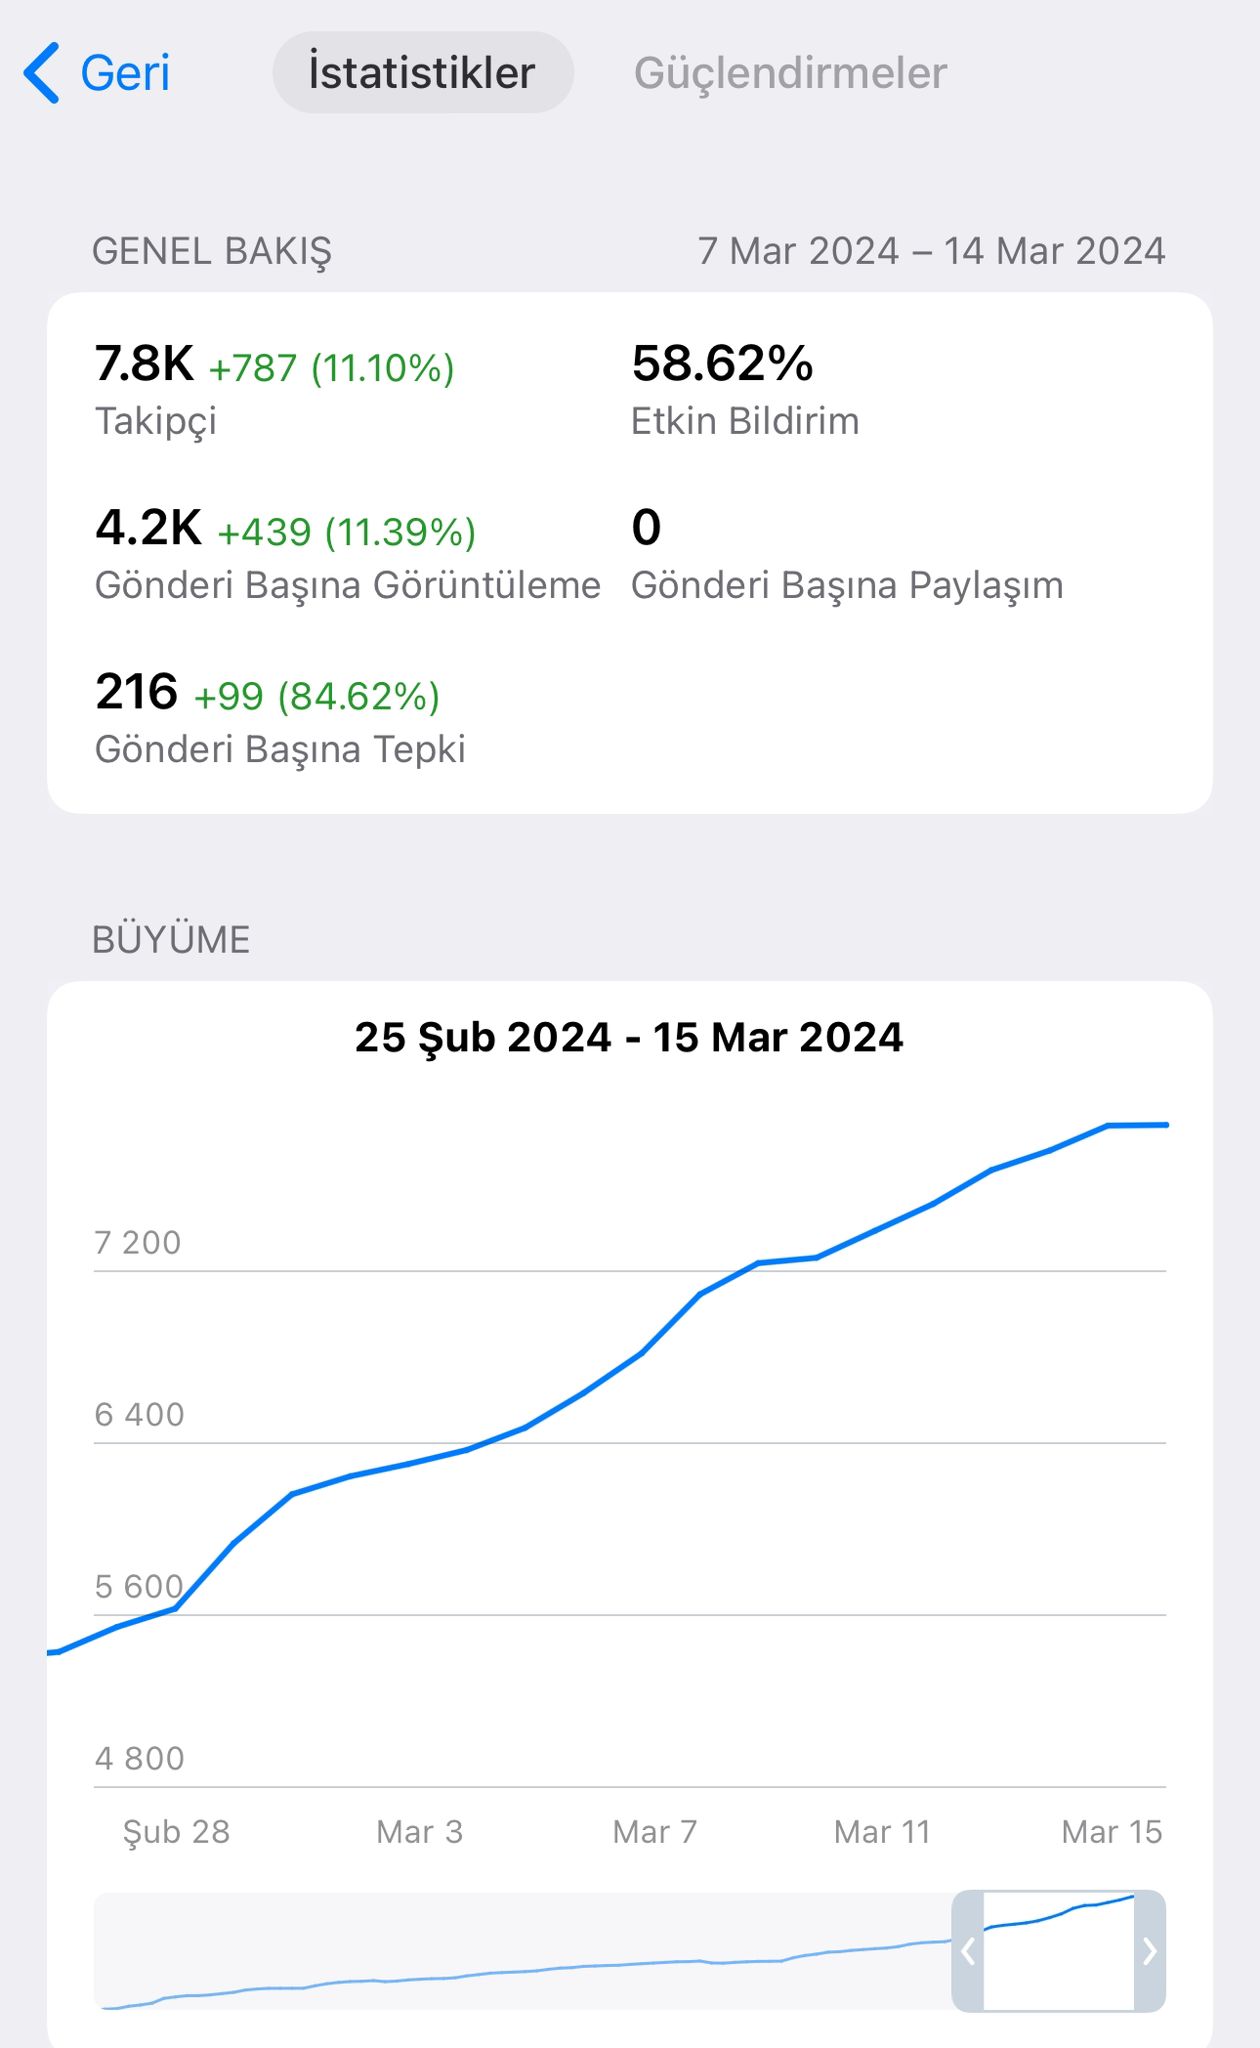Click the Mar 15 axis label
The image size is (1260, 2048).
click(x=1112, y=1832)
